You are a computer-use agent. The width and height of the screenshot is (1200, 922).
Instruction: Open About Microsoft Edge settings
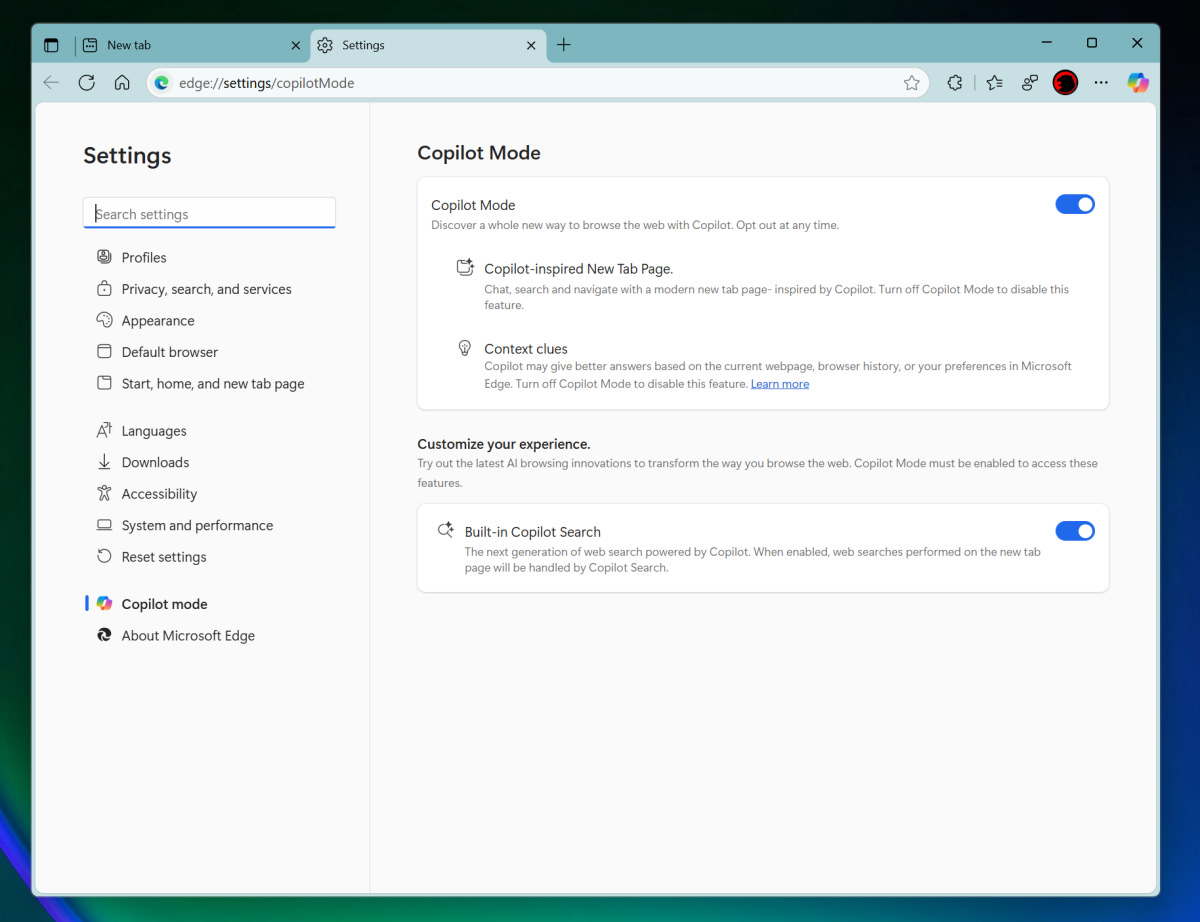188,635
